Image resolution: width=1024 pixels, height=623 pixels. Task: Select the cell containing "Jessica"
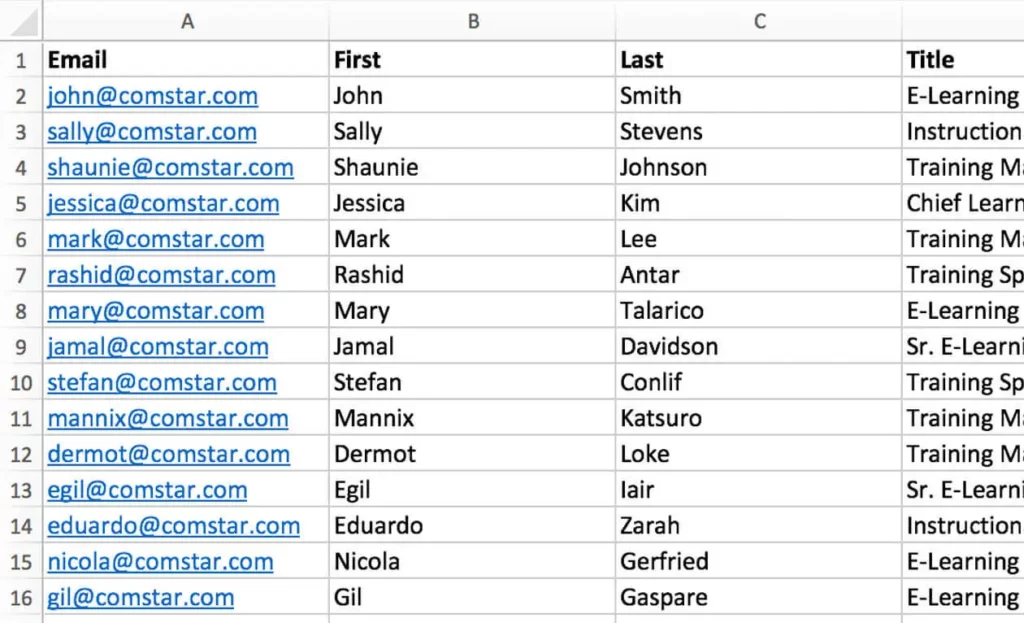coord(473,204)
